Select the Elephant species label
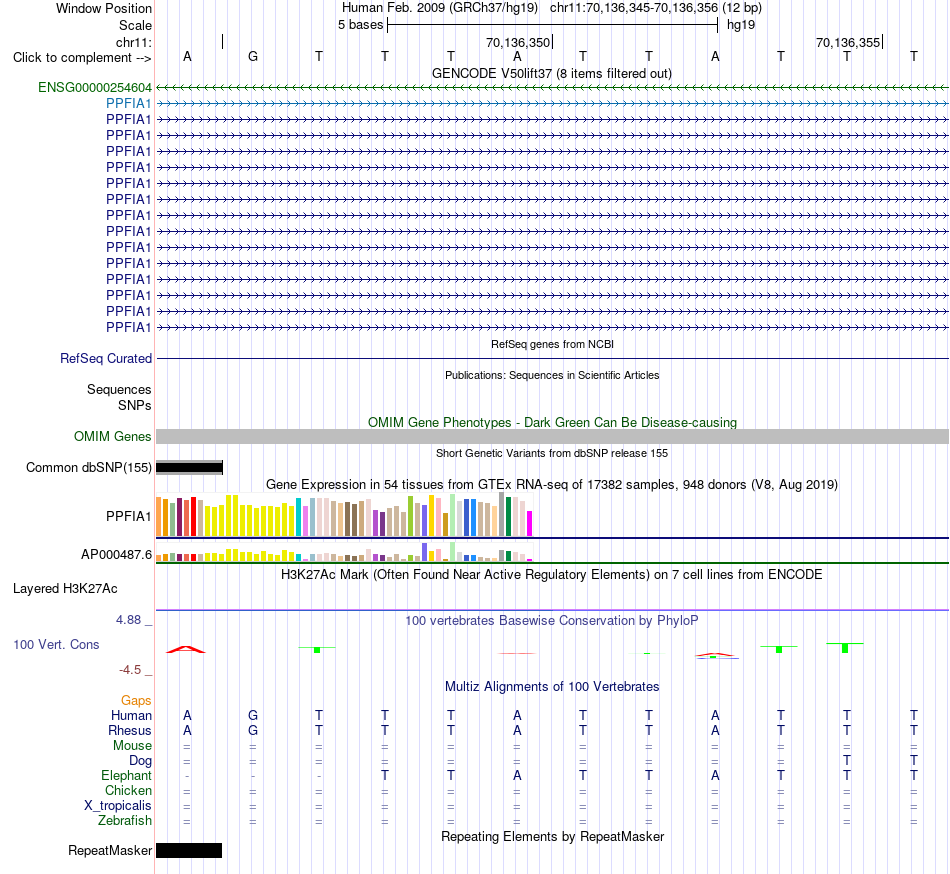The width and height of the screenshot is (950, 874). click(126, 776)
